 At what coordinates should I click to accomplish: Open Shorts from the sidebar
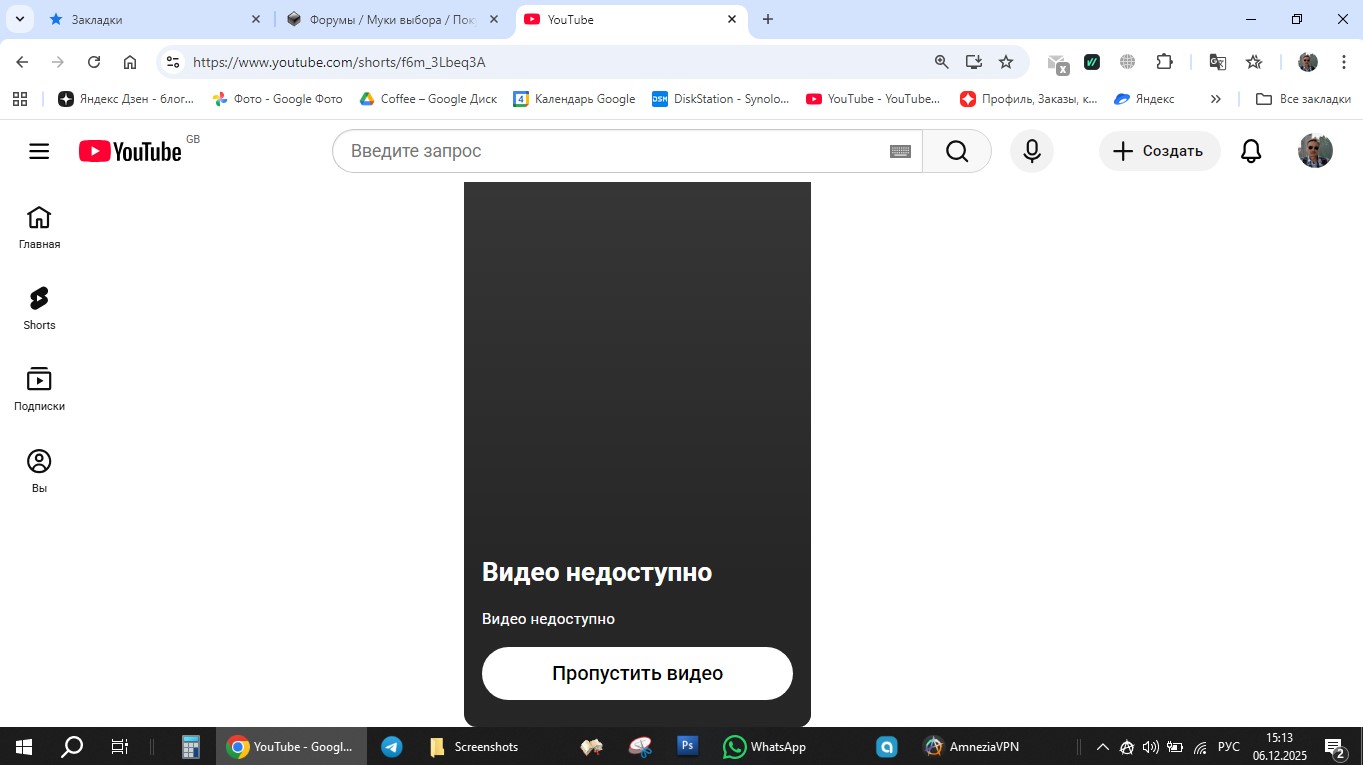point(39,307)
